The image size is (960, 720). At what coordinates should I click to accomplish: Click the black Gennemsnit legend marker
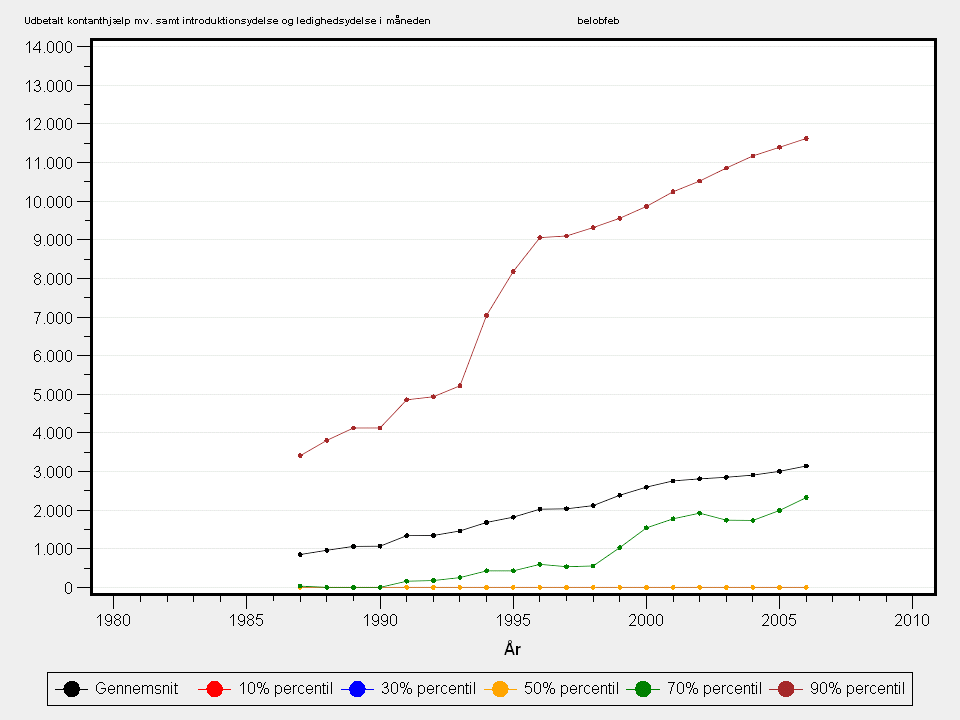[x=72, y=688]
